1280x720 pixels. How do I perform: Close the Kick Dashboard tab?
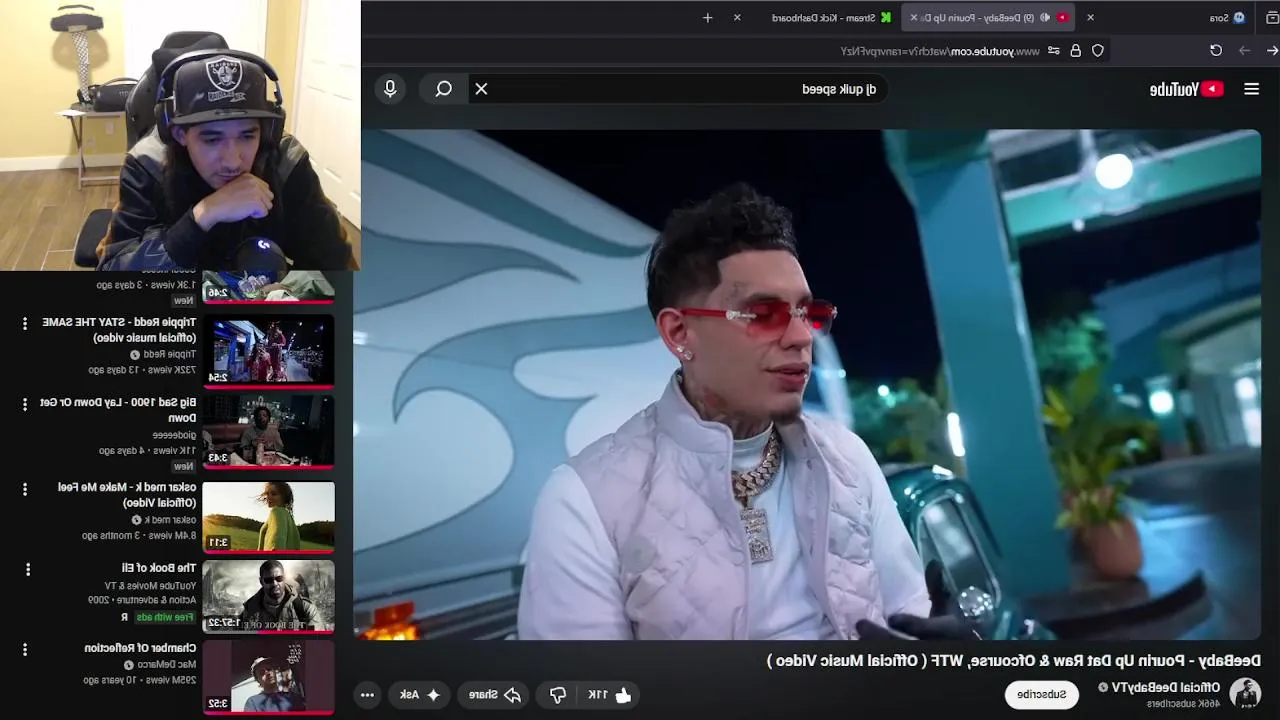pyautogui.click(x=737, y=17)
